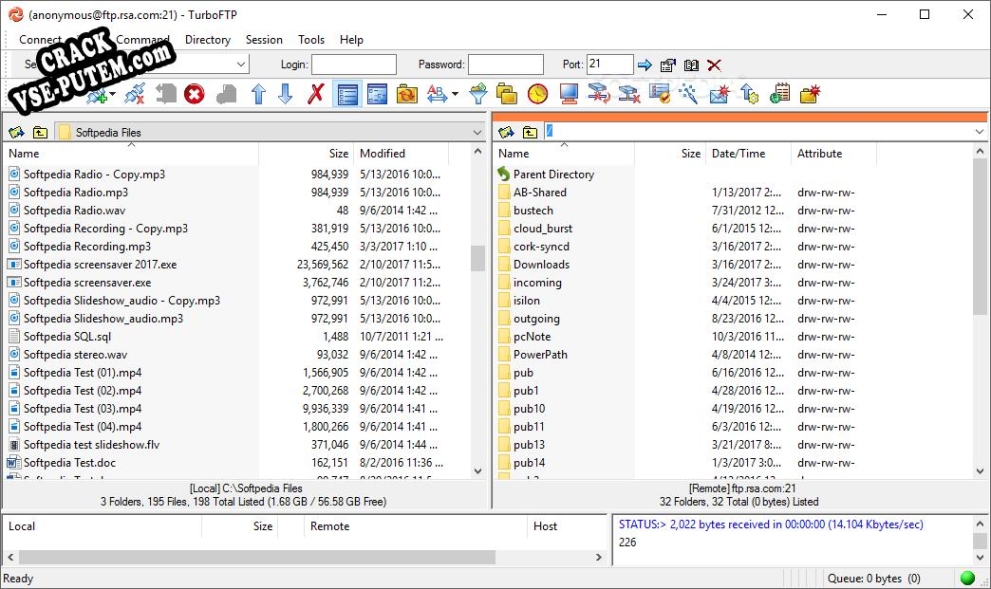Click the red X delete icon in main toolbar
Viewport: 991px width, 589px height.
[315, 94]
